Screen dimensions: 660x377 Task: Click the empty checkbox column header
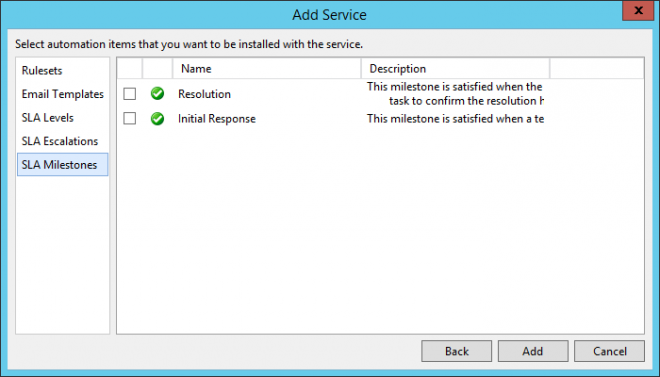130,69
